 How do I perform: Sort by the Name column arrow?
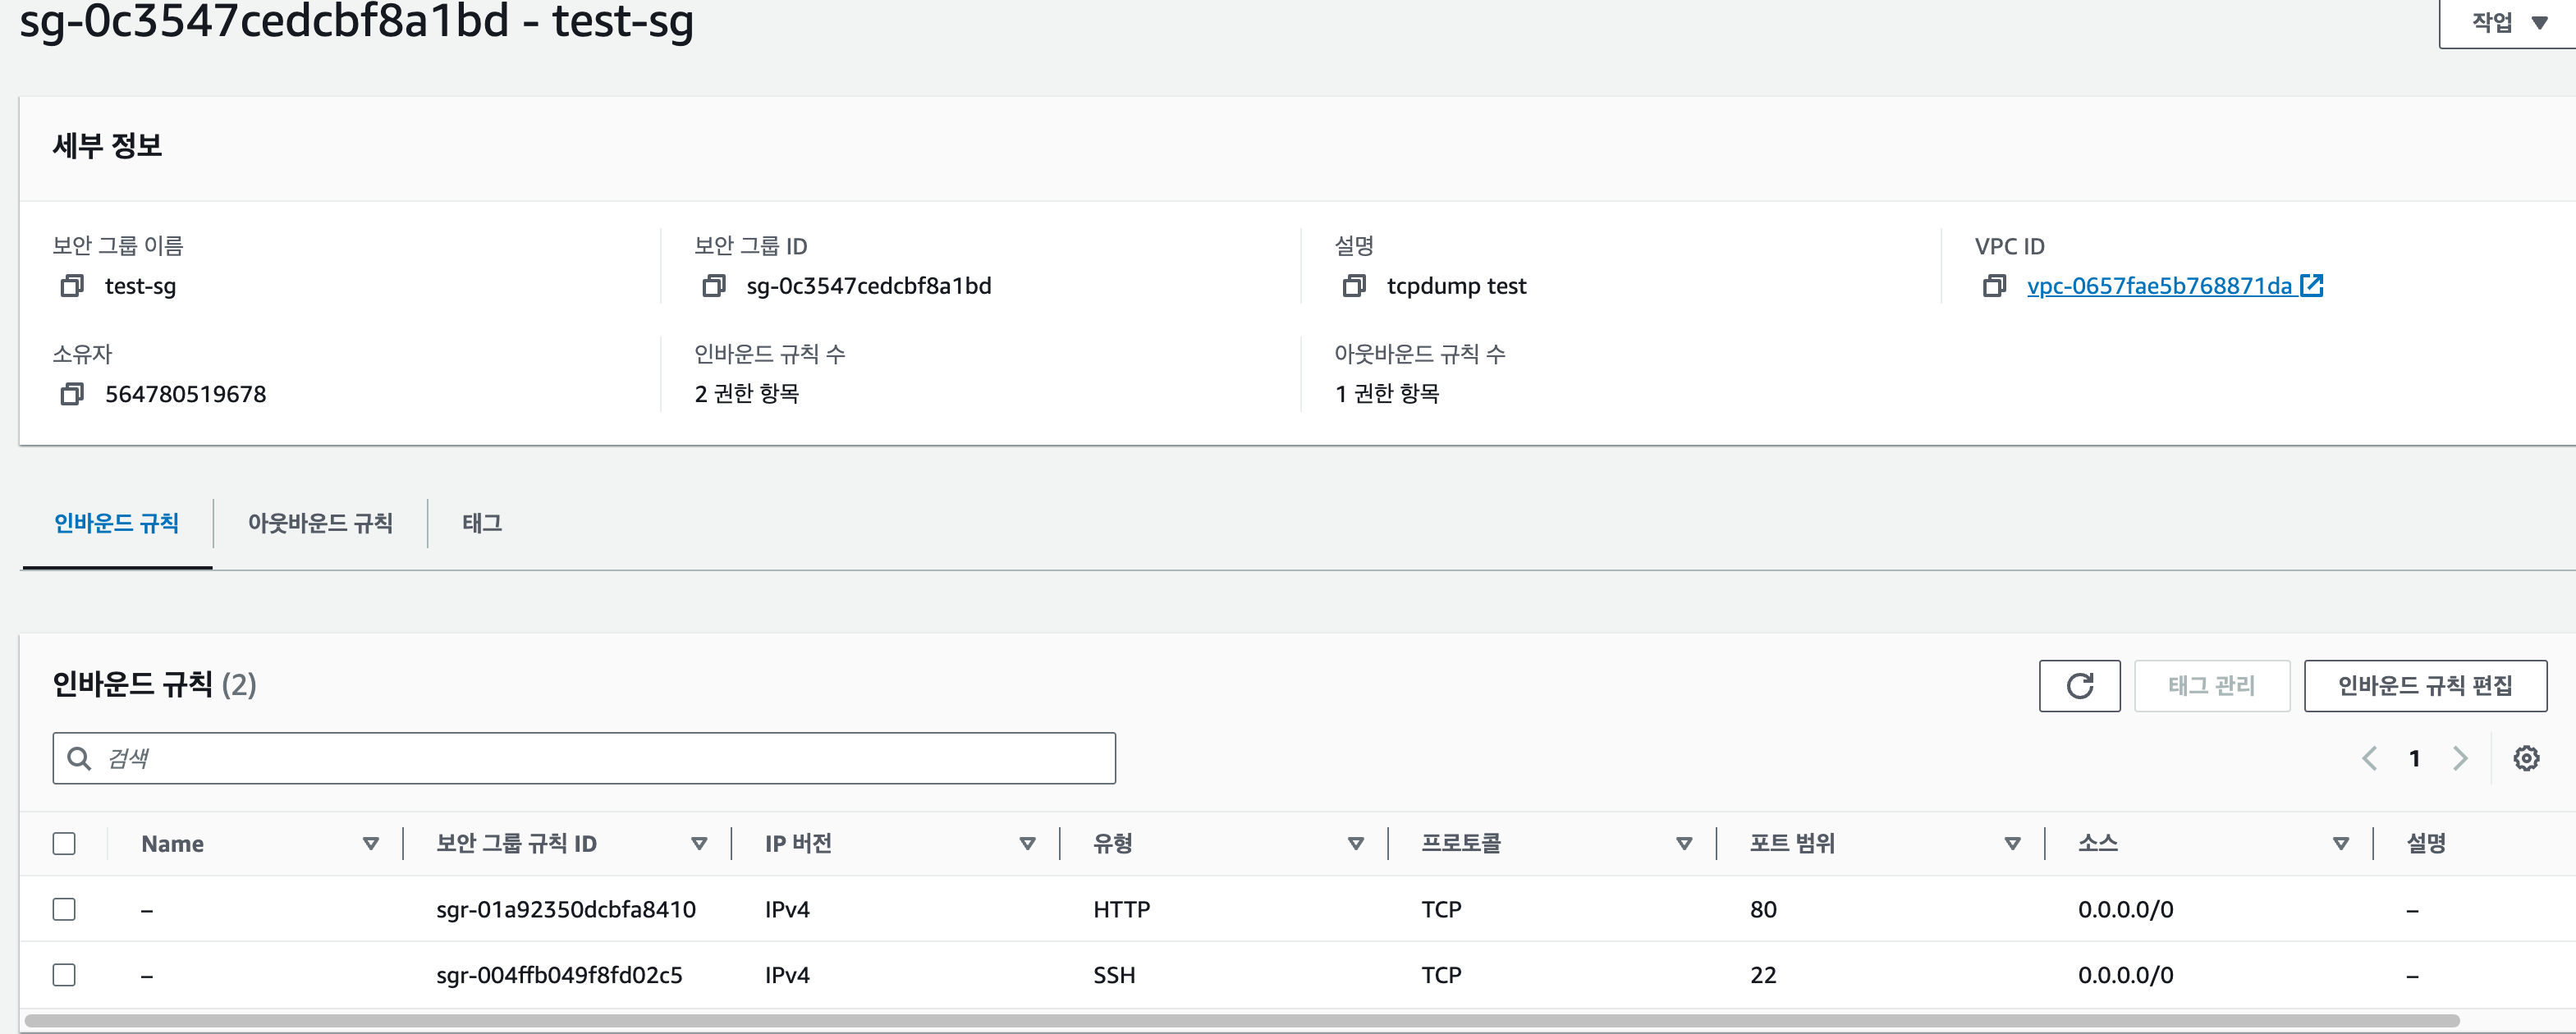pyautogui.click(x=371, y=843)
